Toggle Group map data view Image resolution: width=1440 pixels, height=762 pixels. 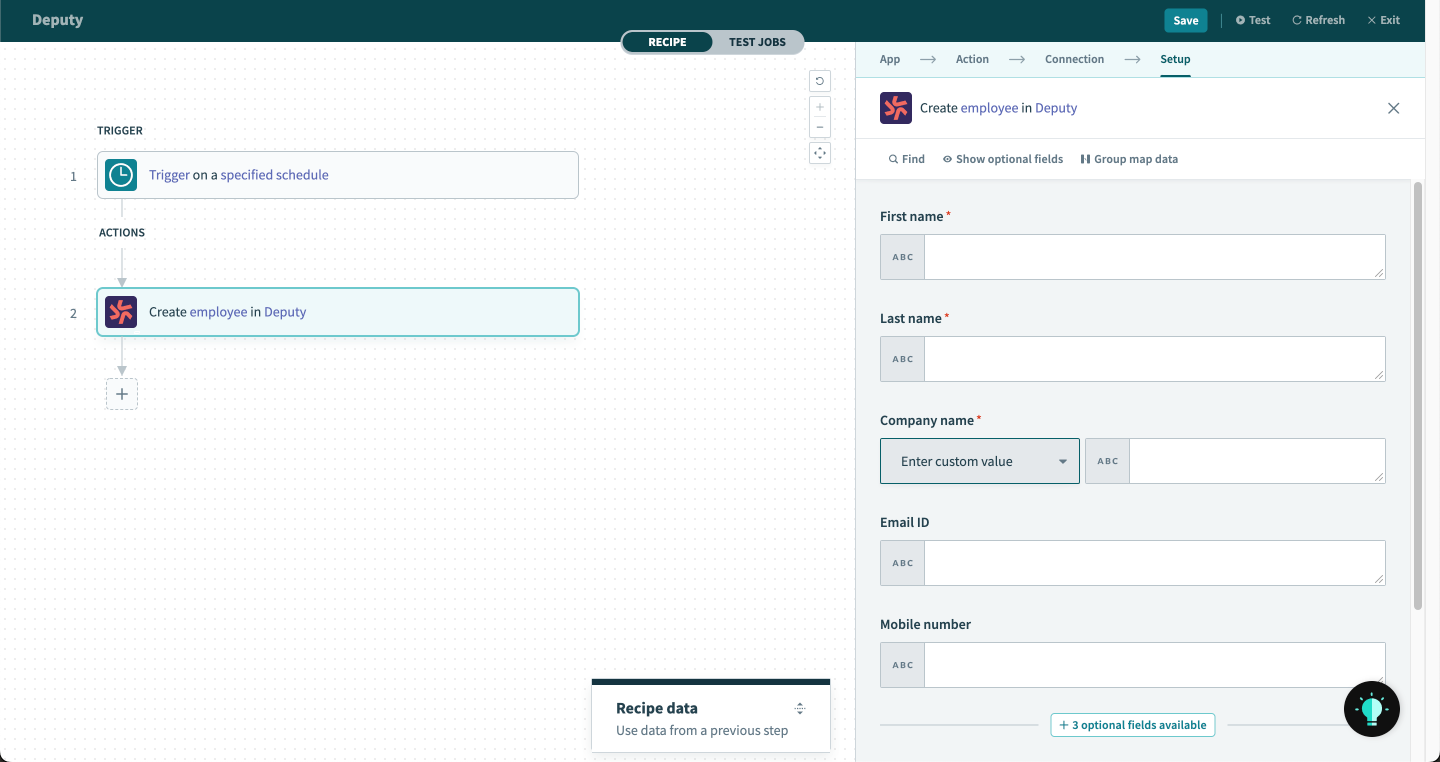click(1129, 159)
